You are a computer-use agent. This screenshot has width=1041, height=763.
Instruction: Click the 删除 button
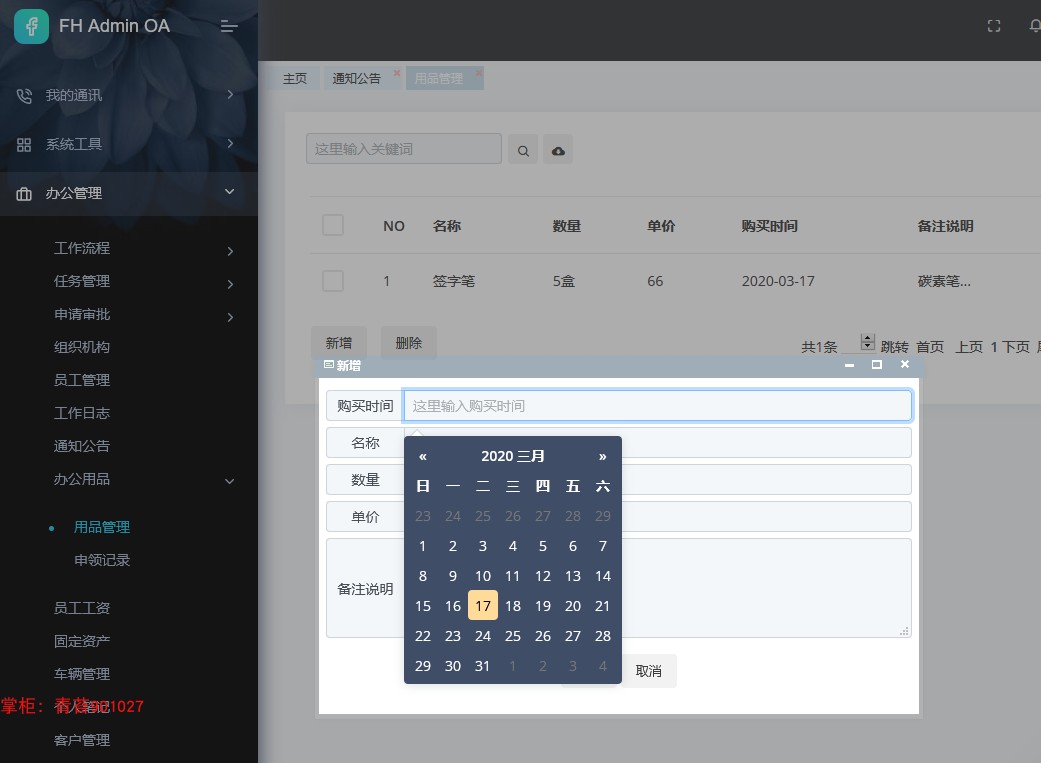tap(408, 343)
